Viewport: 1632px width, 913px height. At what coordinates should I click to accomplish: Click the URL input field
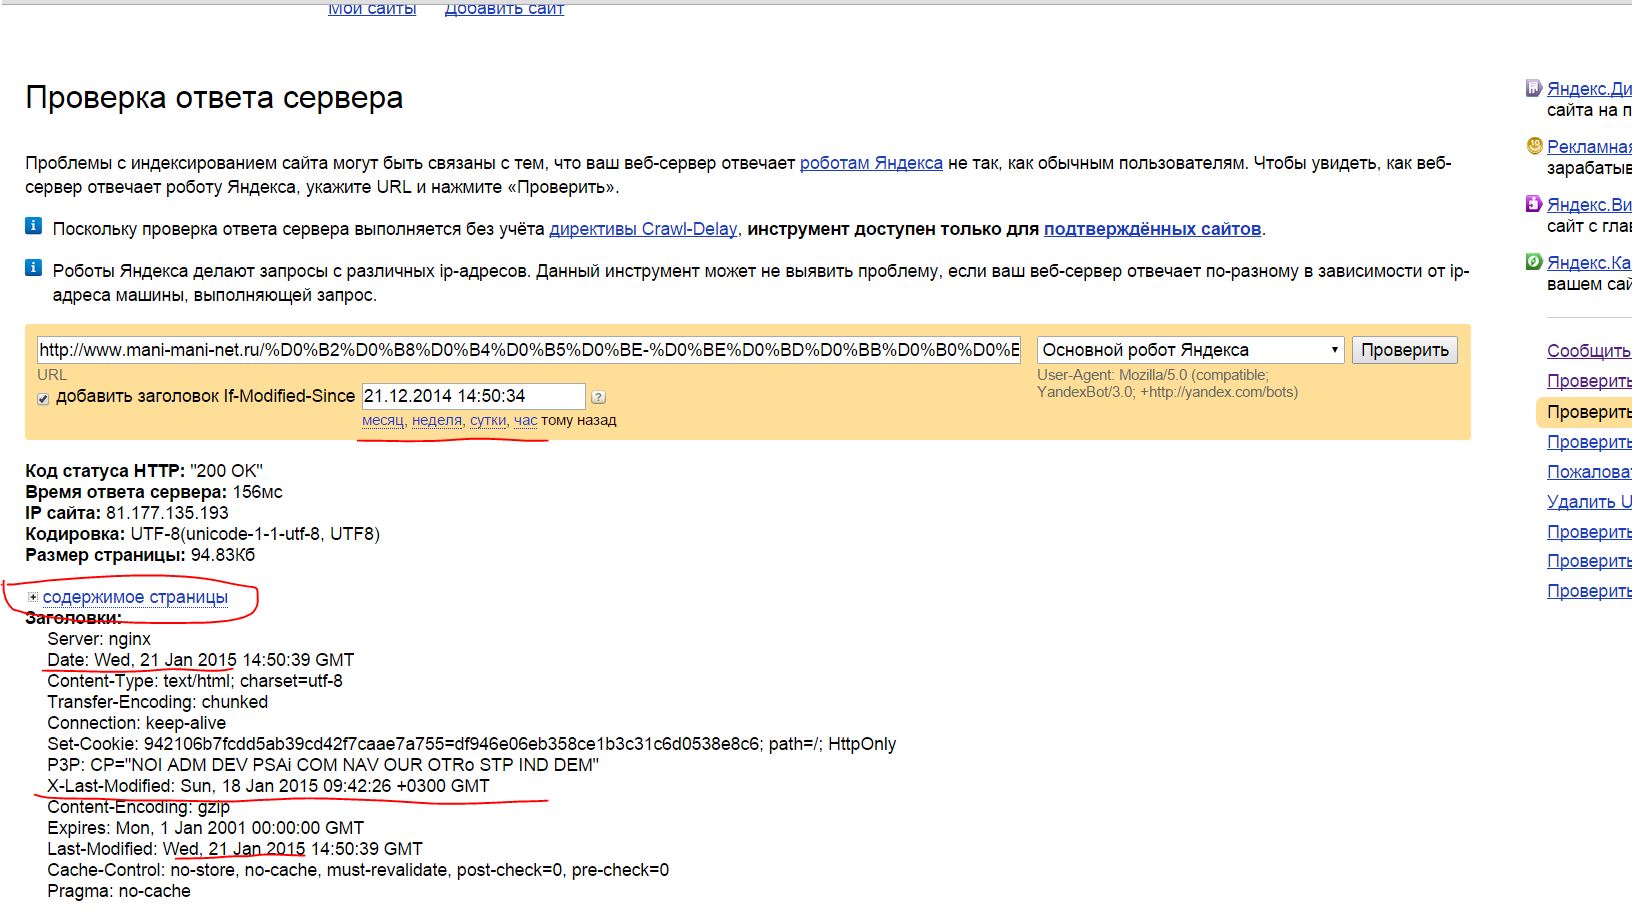529,350
